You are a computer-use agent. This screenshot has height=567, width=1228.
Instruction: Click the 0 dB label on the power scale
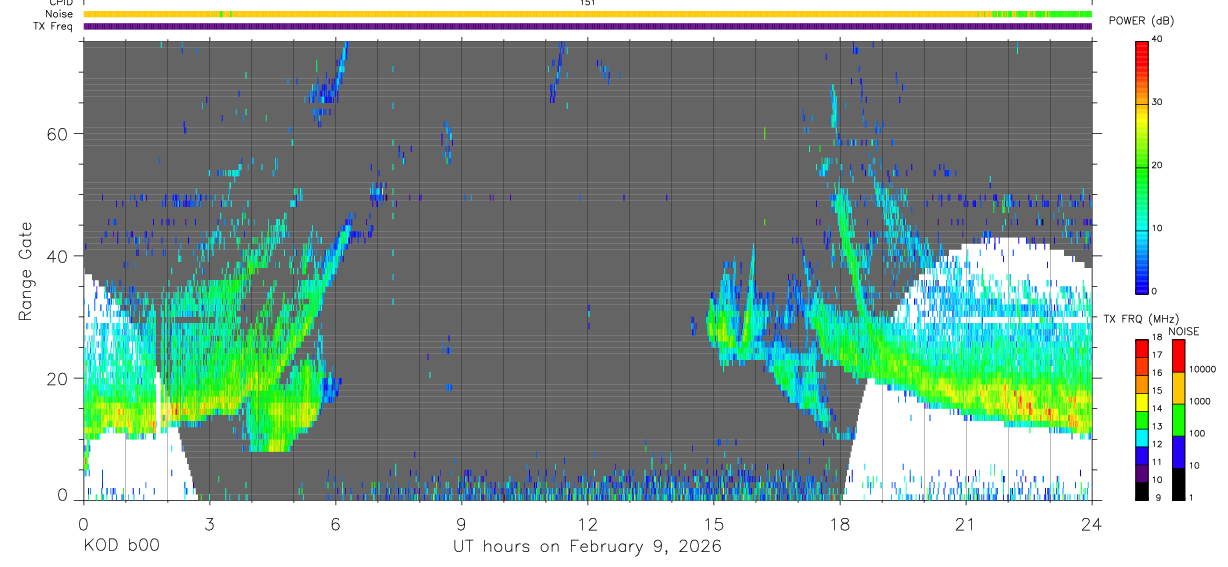(x=1156, y=291)
